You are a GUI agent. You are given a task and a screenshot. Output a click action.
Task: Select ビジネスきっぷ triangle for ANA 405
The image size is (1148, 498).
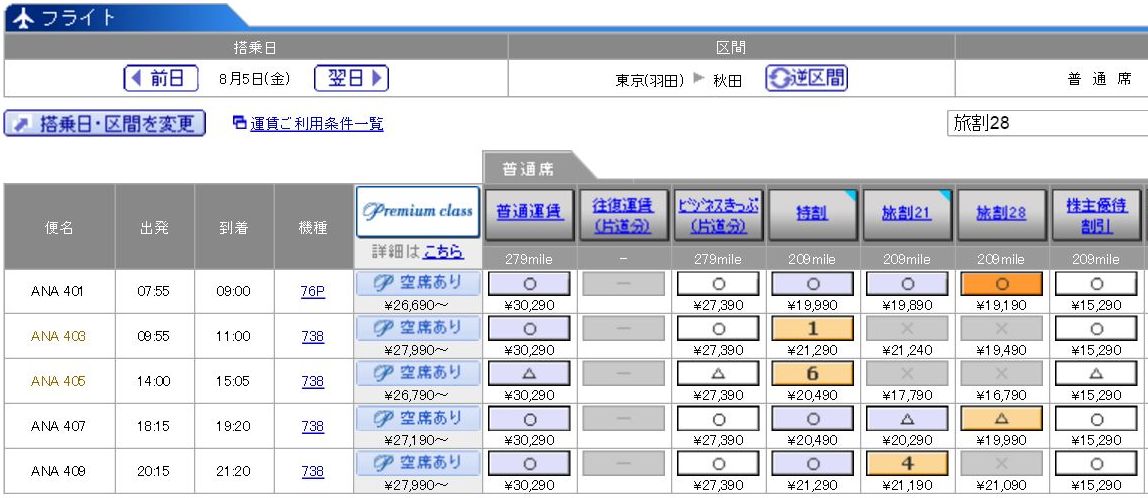click(718, 374)
